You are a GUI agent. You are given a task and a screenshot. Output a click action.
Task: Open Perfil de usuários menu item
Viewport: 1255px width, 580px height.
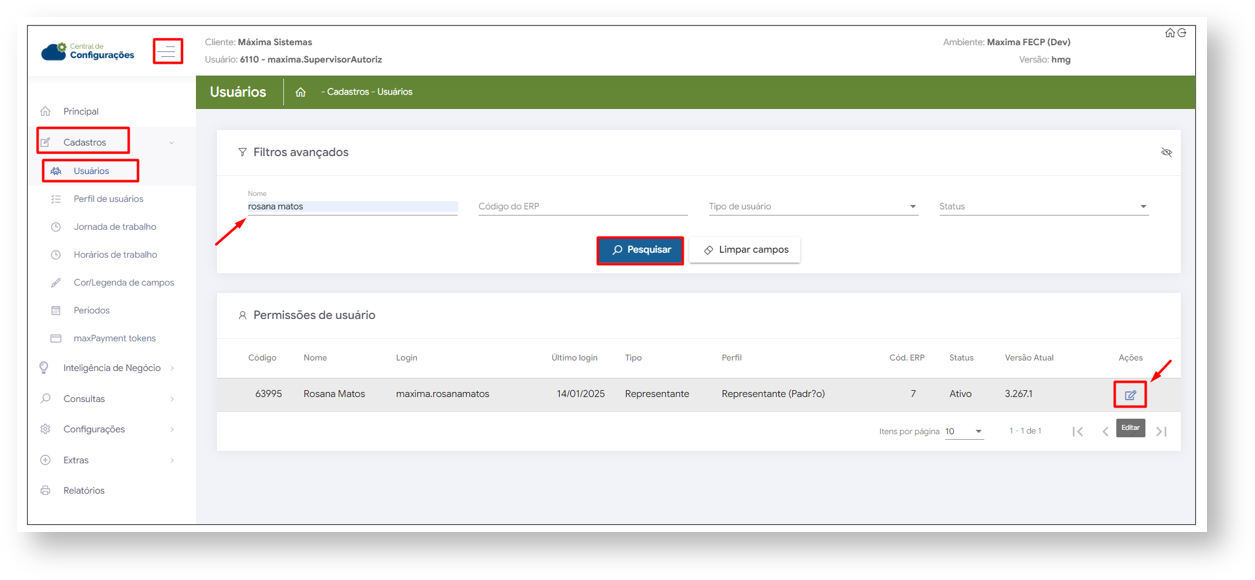click(x=108, y=199)
